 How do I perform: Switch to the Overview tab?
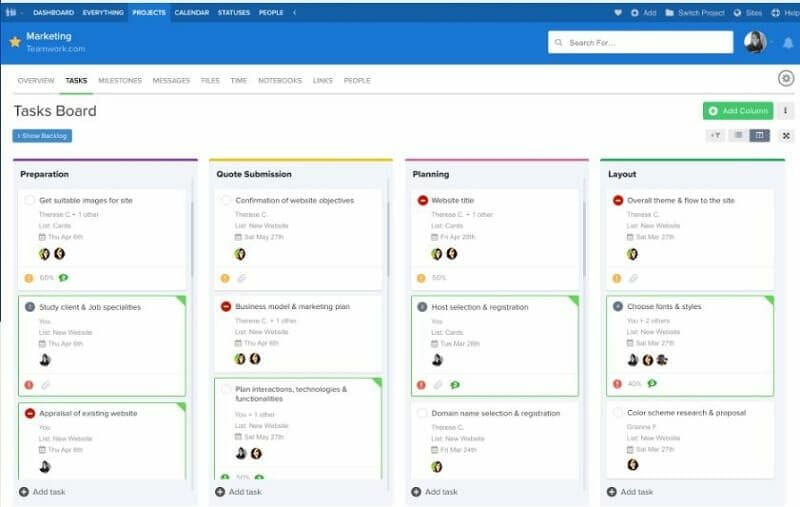[36, 81]
